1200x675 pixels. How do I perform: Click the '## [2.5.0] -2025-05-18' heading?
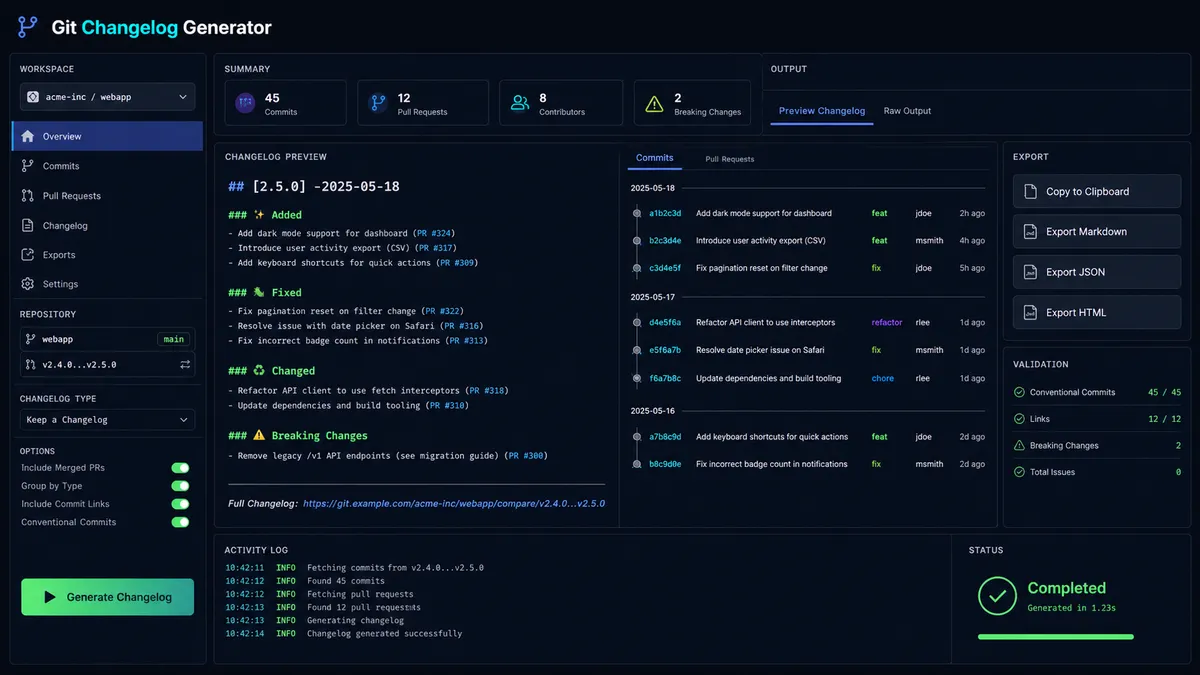(x=314, y=186)
